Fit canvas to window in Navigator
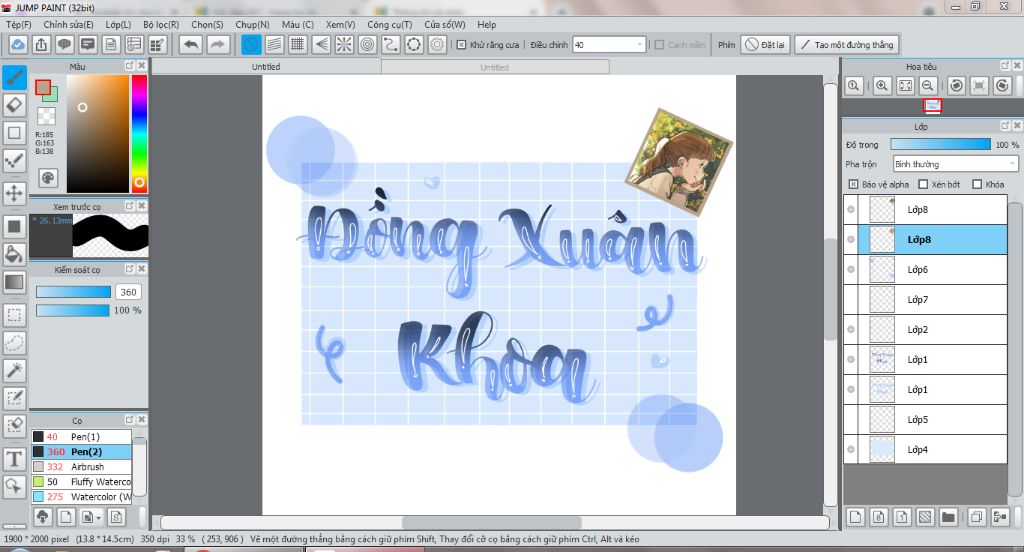1024x552 pixels. point(905,86)
